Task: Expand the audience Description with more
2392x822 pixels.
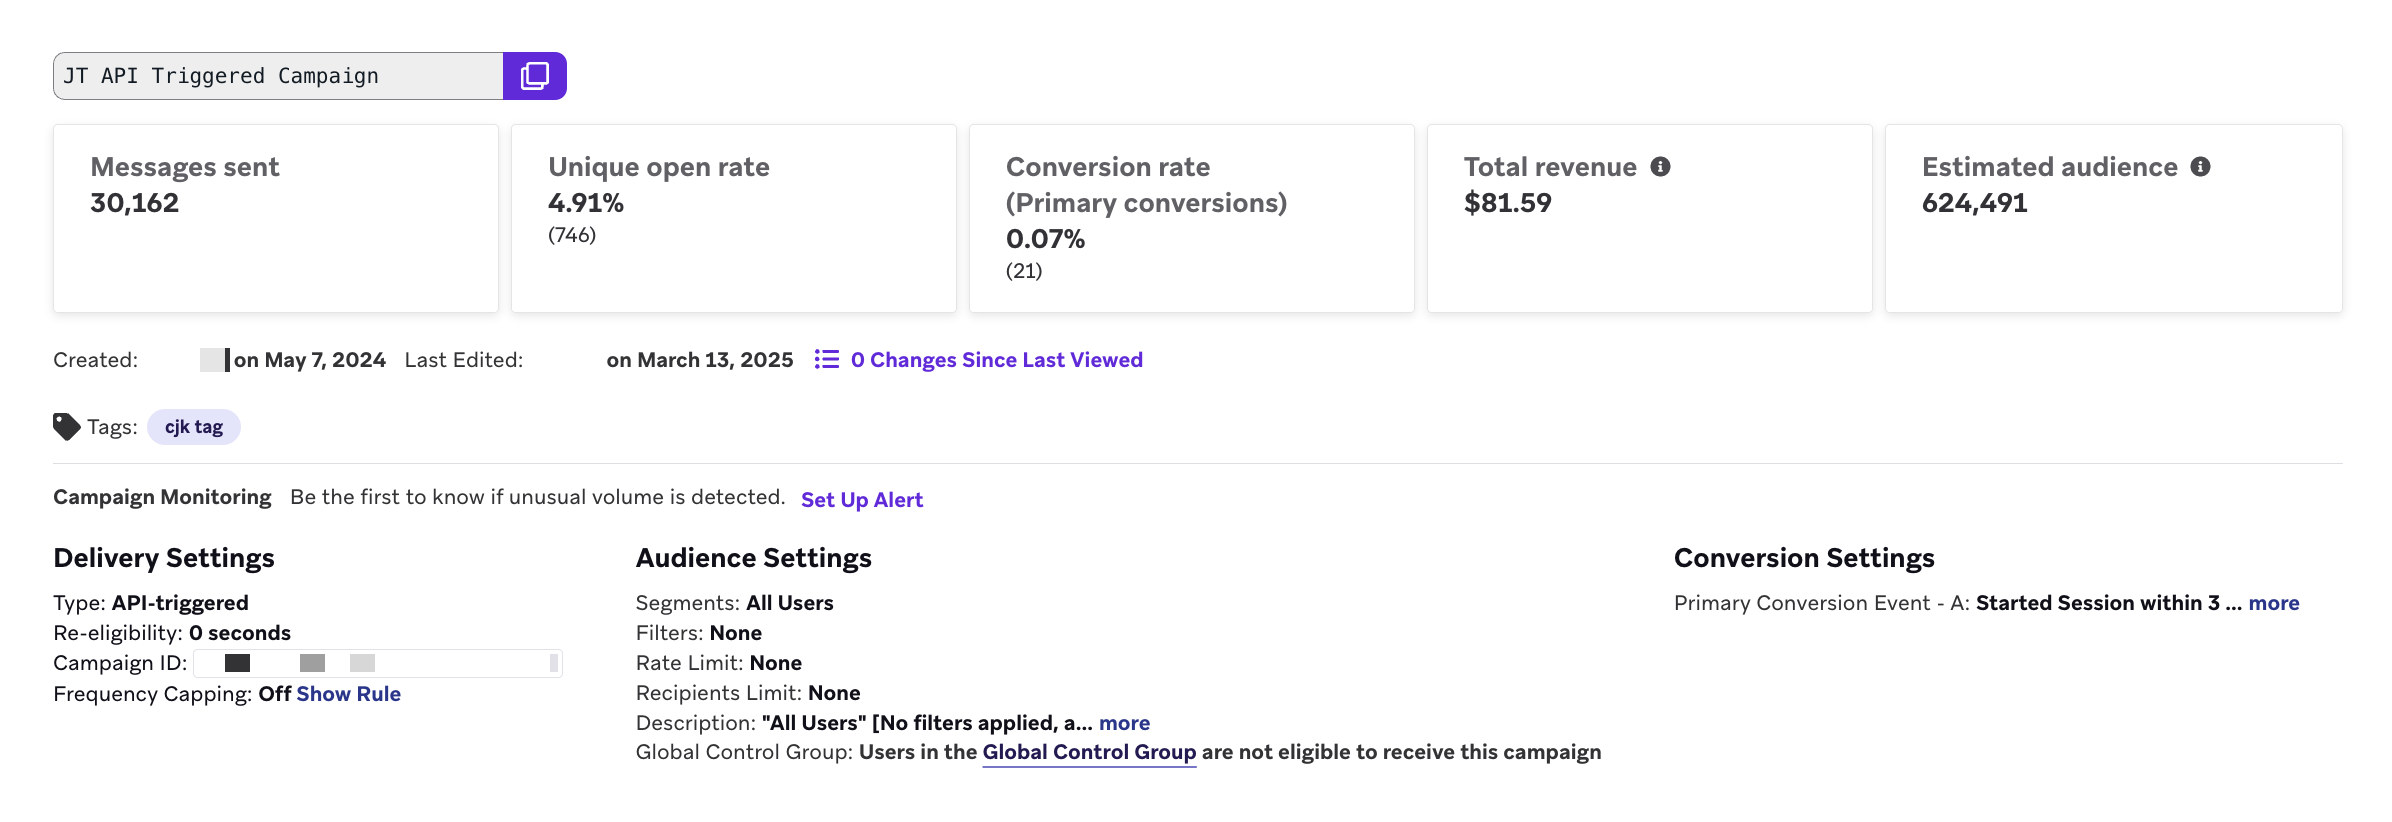Action: pos(1124,723)
